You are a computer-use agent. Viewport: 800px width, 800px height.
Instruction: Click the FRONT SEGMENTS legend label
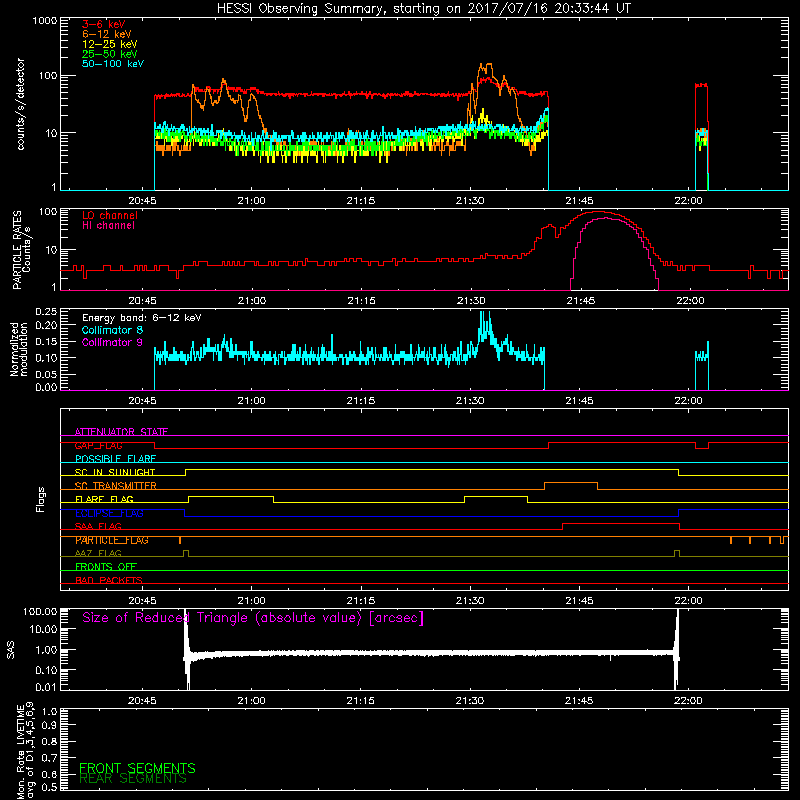pyautogui.click(x=137, y=768)
